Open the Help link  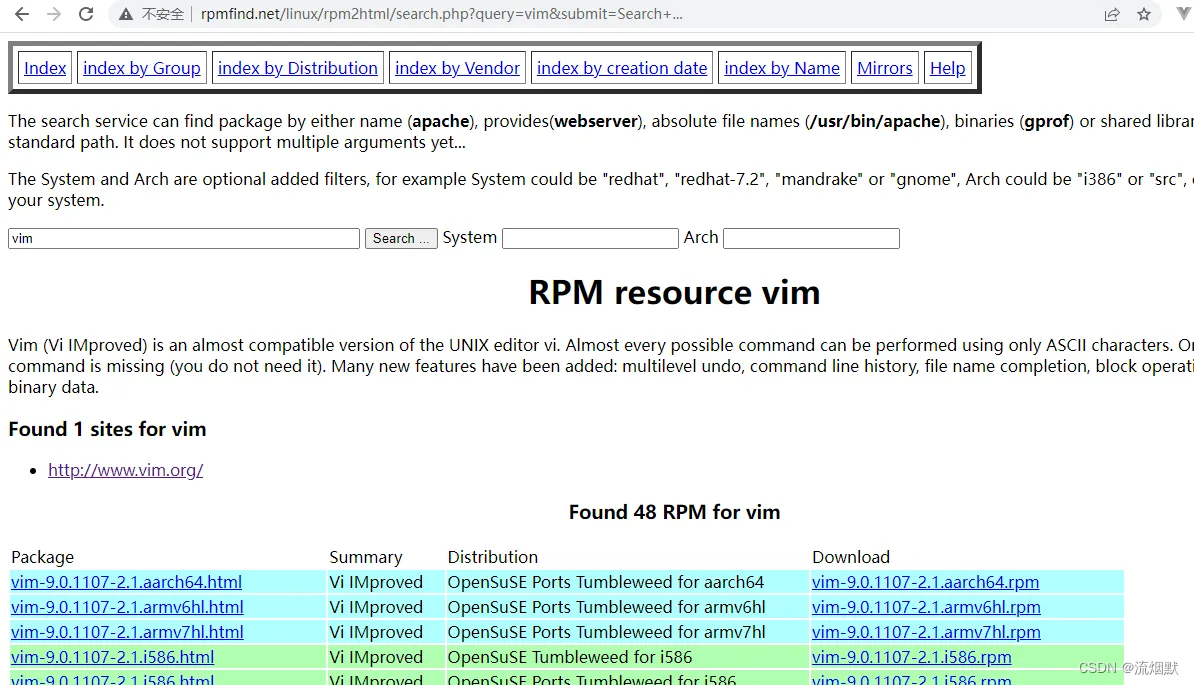947,68
